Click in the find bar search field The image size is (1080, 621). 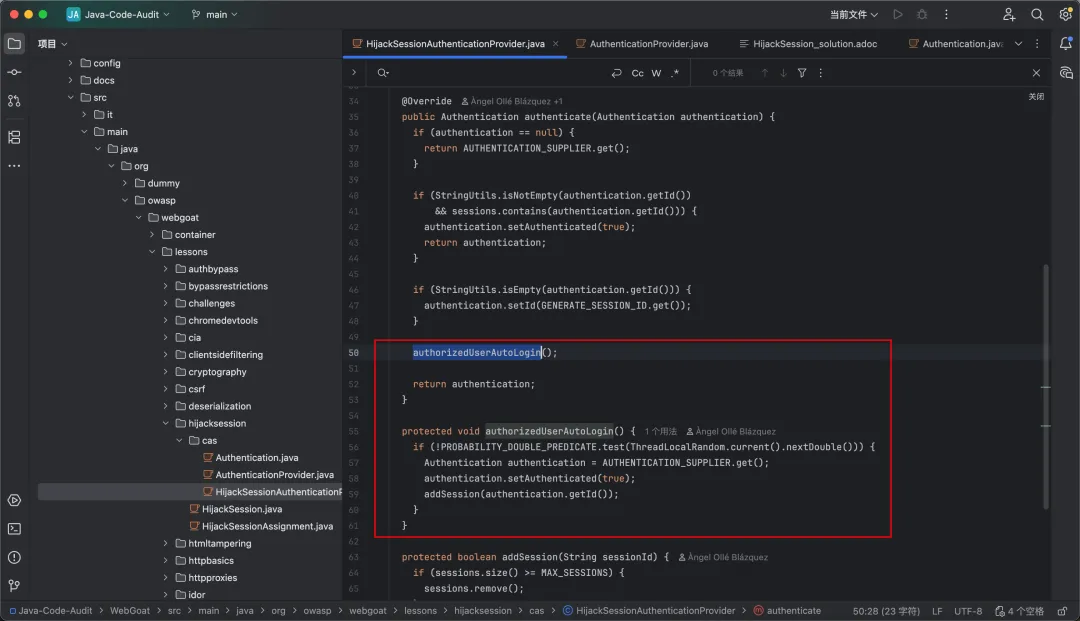[x=499, y=73]
